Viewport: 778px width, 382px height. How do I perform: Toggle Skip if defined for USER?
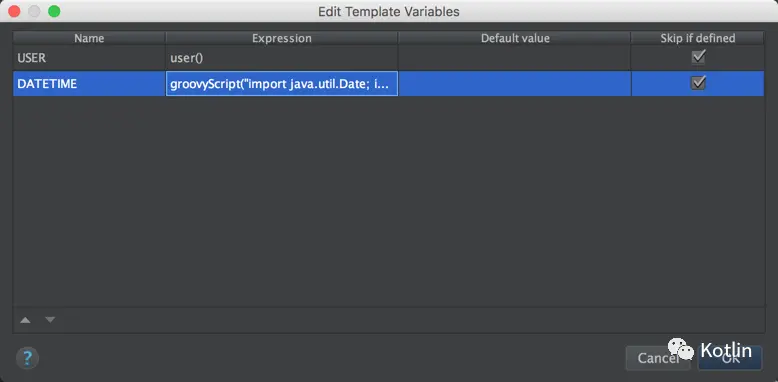698,58
